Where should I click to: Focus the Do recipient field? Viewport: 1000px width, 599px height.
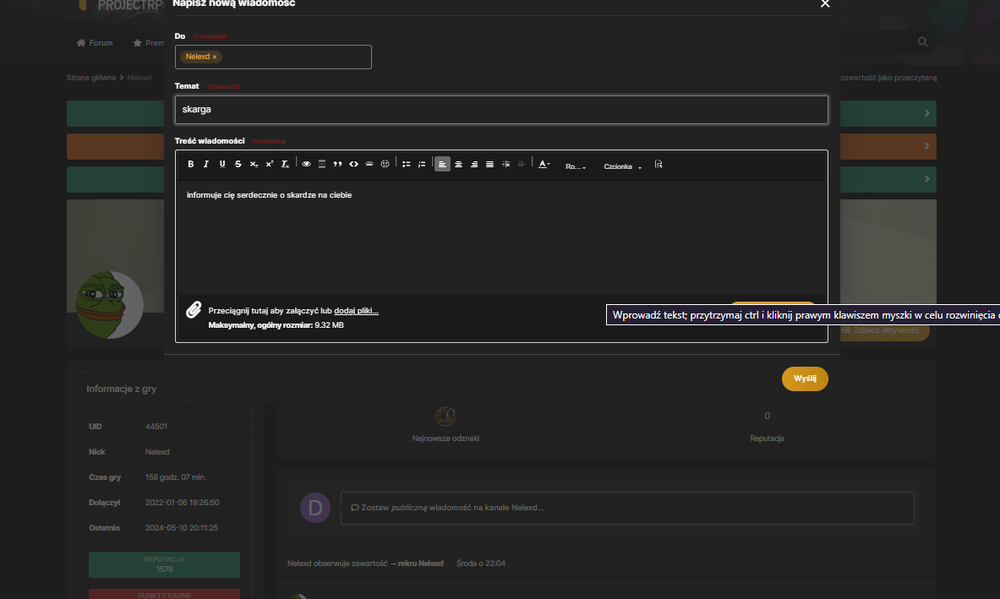point(273,57)
